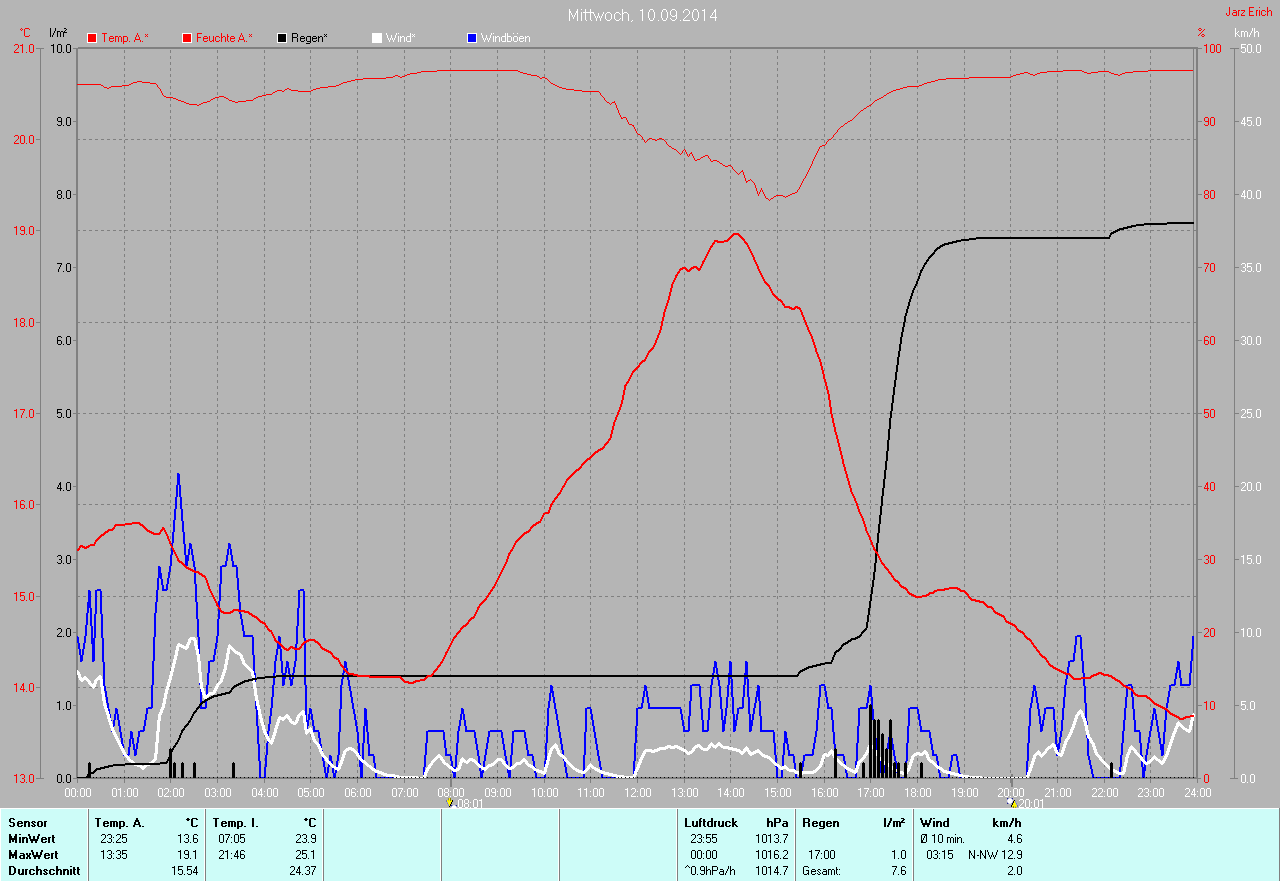The width and height of the screenshot is (1280, 881).
Task: Select the 'Wind*' legend label
Action: point(401,38)
